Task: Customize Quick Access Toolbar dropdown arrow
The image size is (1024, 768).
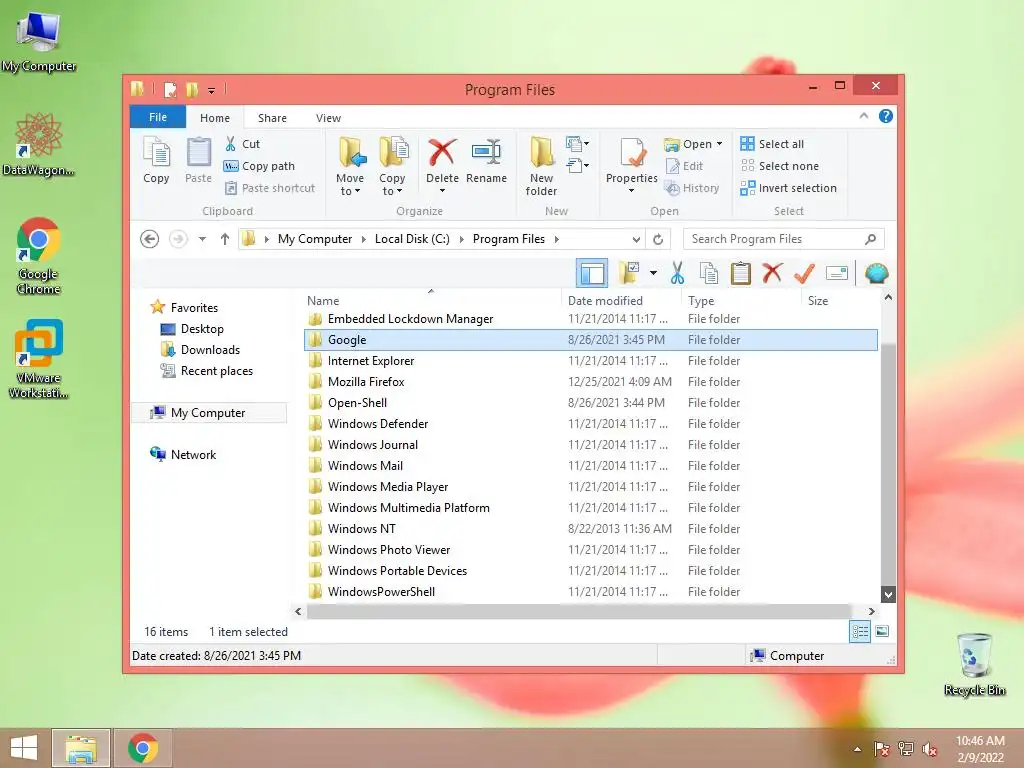Action: click(x=211, y=90)
